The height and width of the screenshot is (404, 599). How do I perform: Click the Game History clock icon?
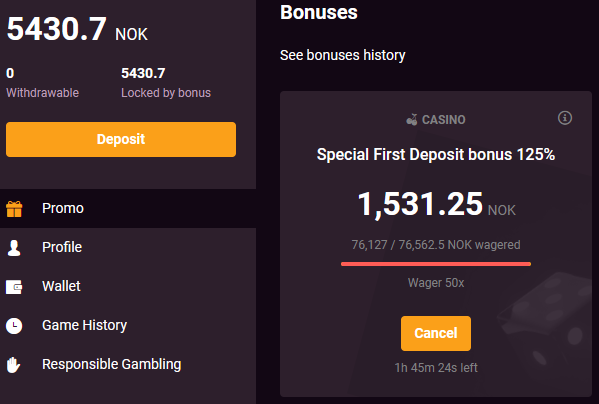coord(14,326)
